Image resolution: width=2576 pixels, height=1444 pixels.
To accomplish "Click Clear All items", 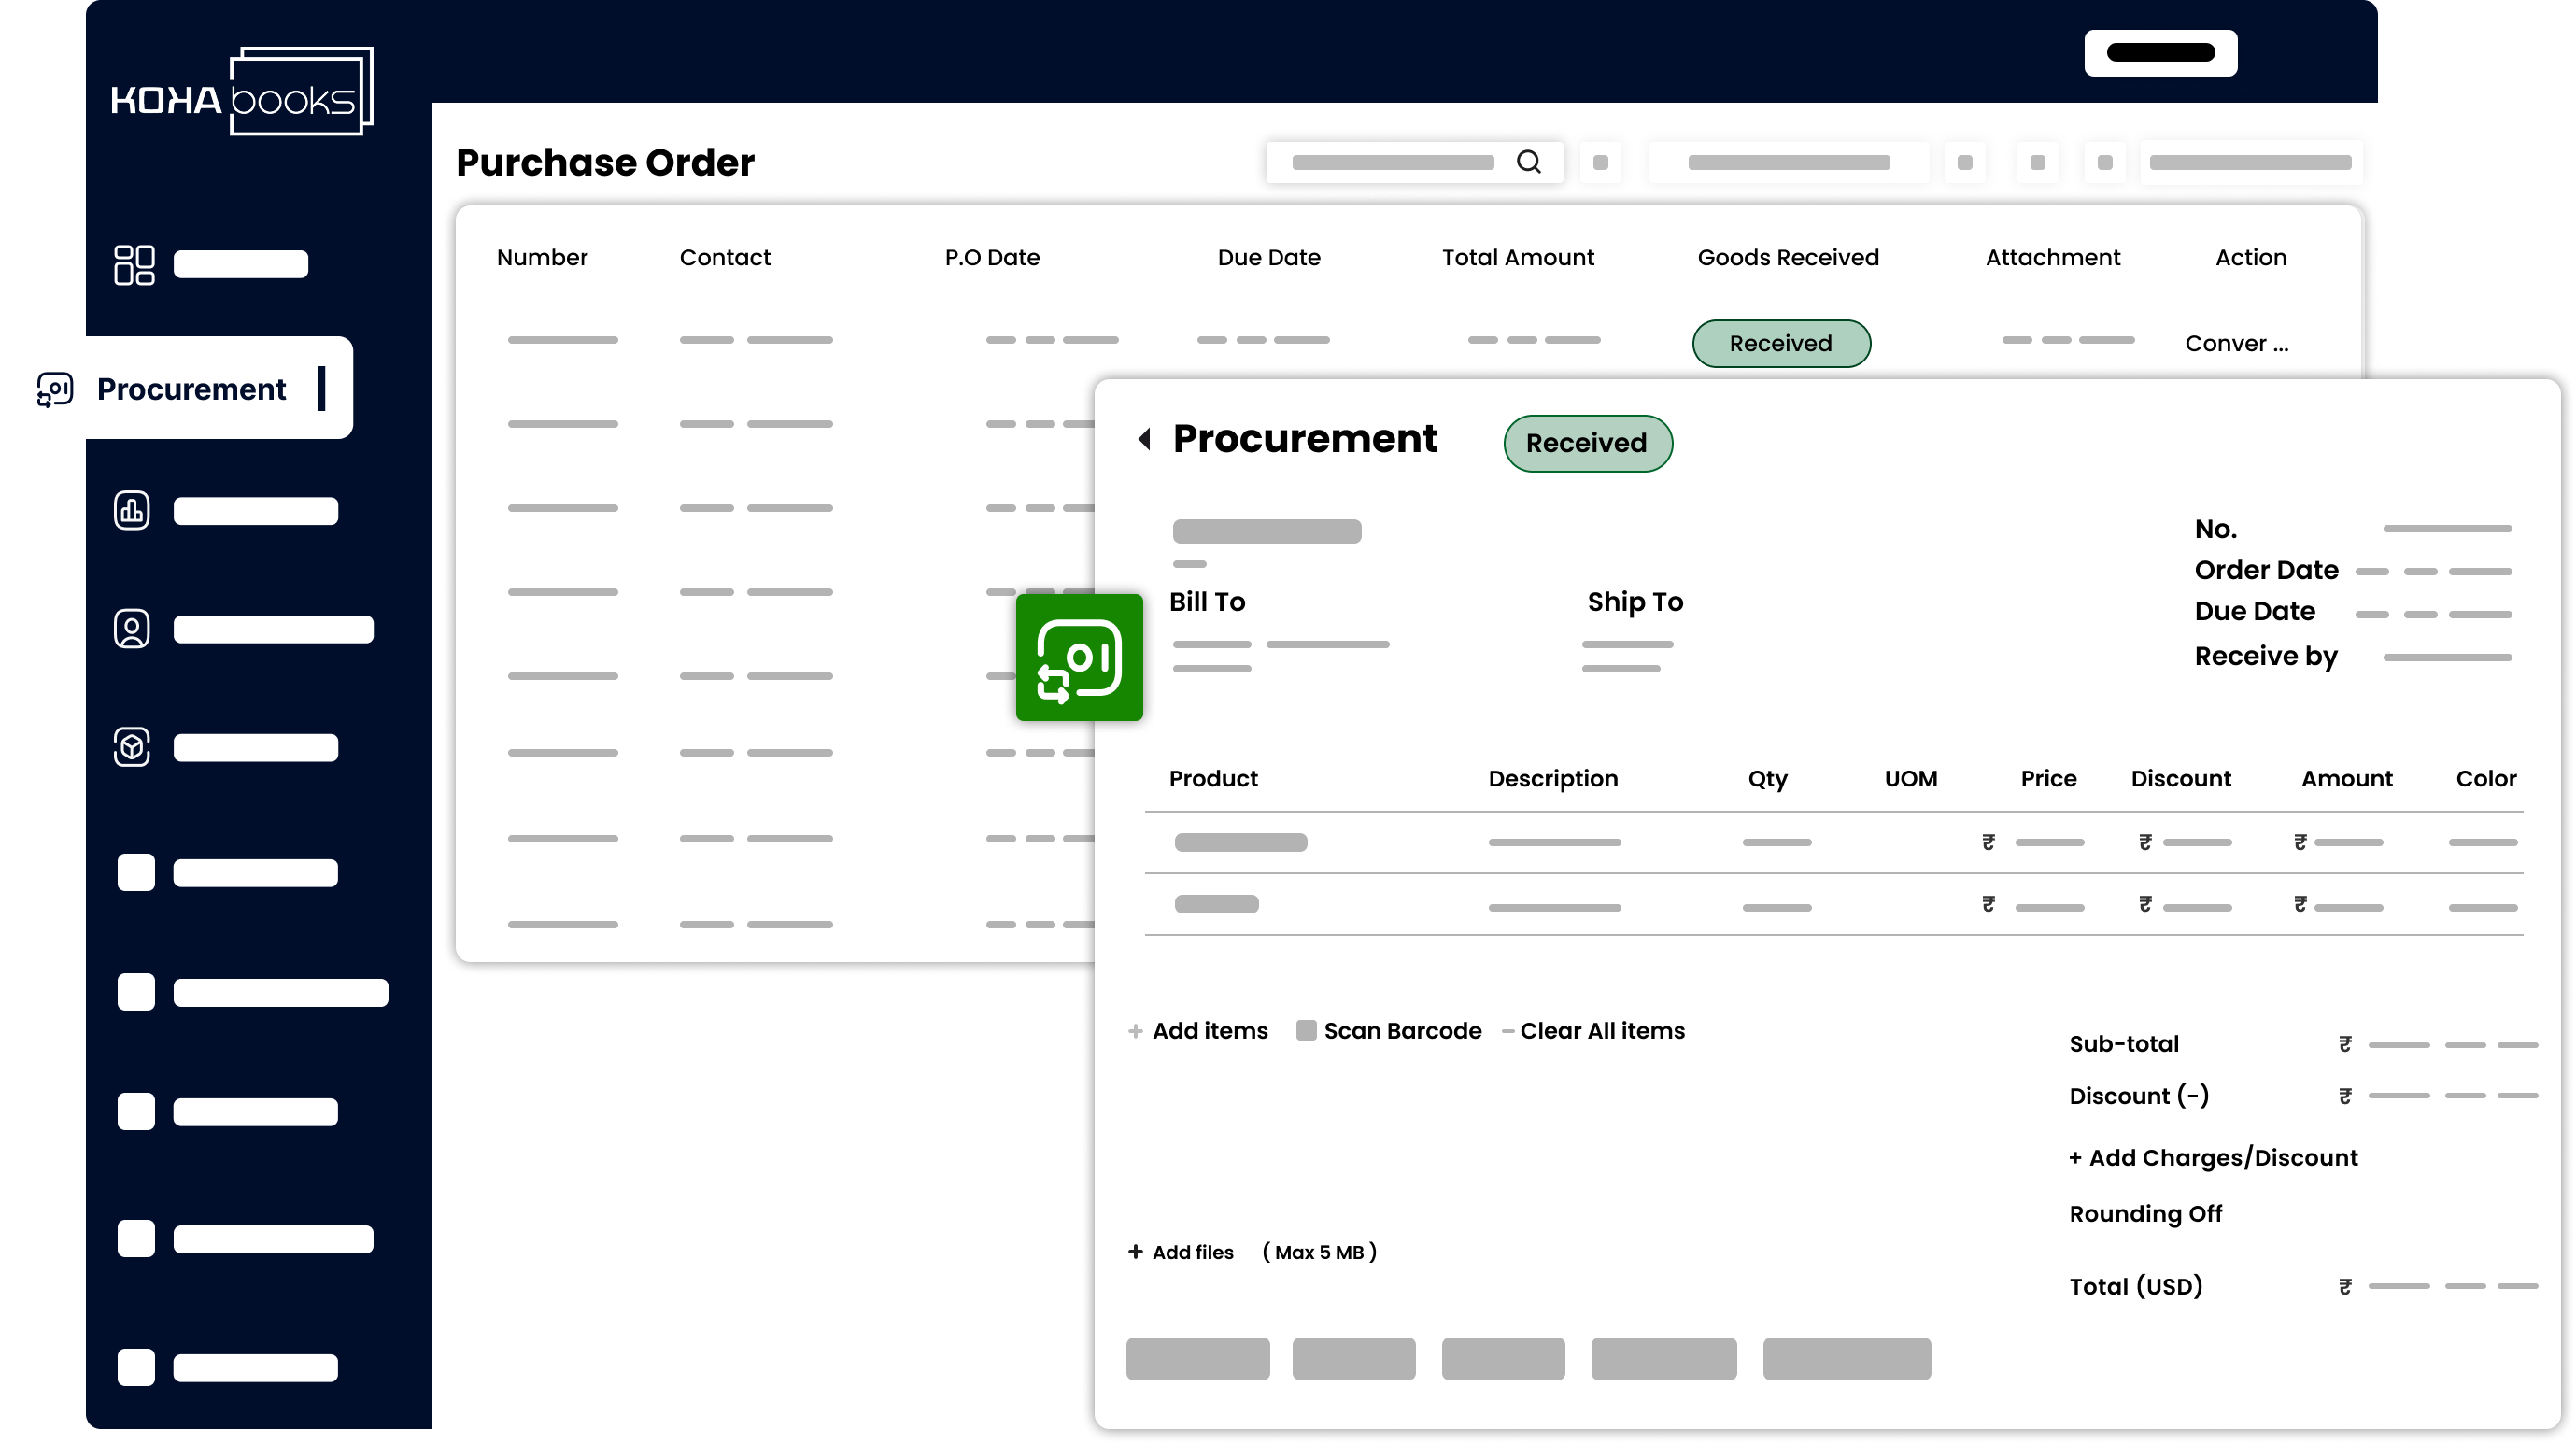I will (1601, 1031).
